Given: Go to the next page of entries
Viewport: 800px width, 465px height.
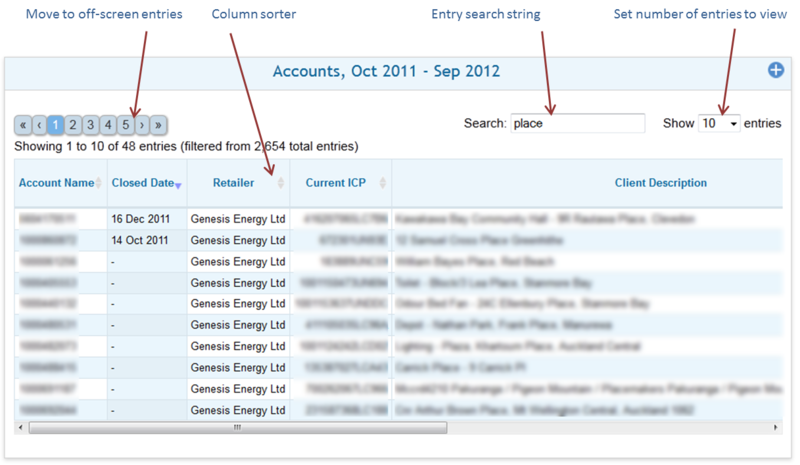Looking at the screenshot, I should (142, 125).
